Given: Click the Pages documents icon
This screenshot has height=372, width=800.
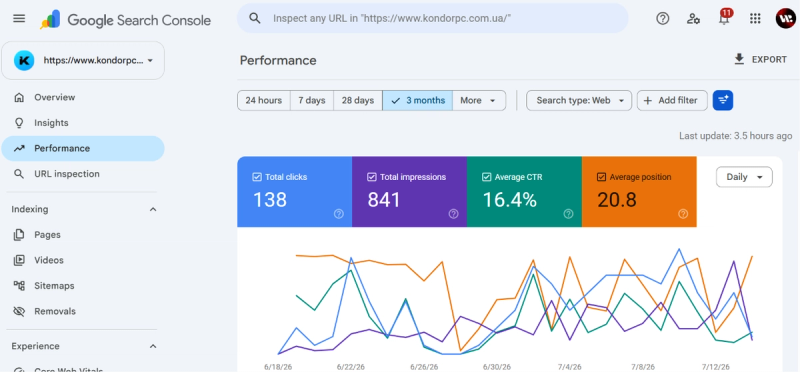Looking at the screenshot, I should (19, 235).
